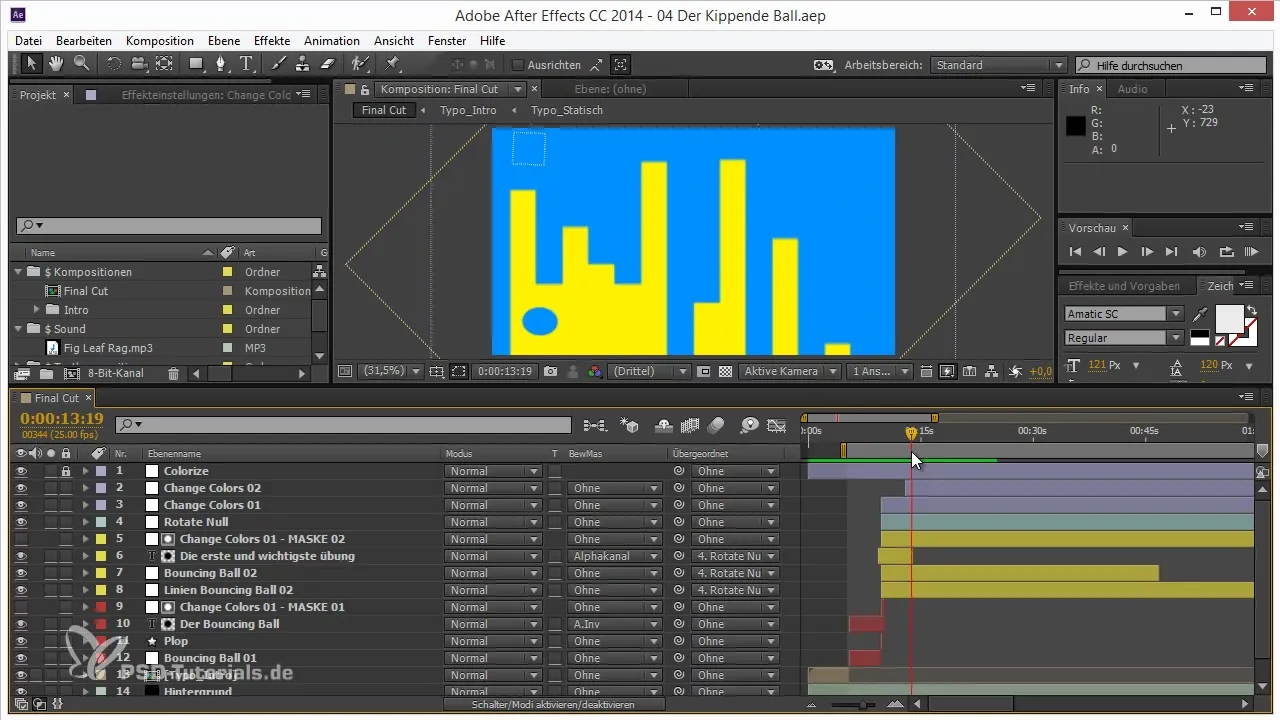Select the Puppet Pin tool
The height and width of the screenshot is (720, 1280).
coord(392,64)
